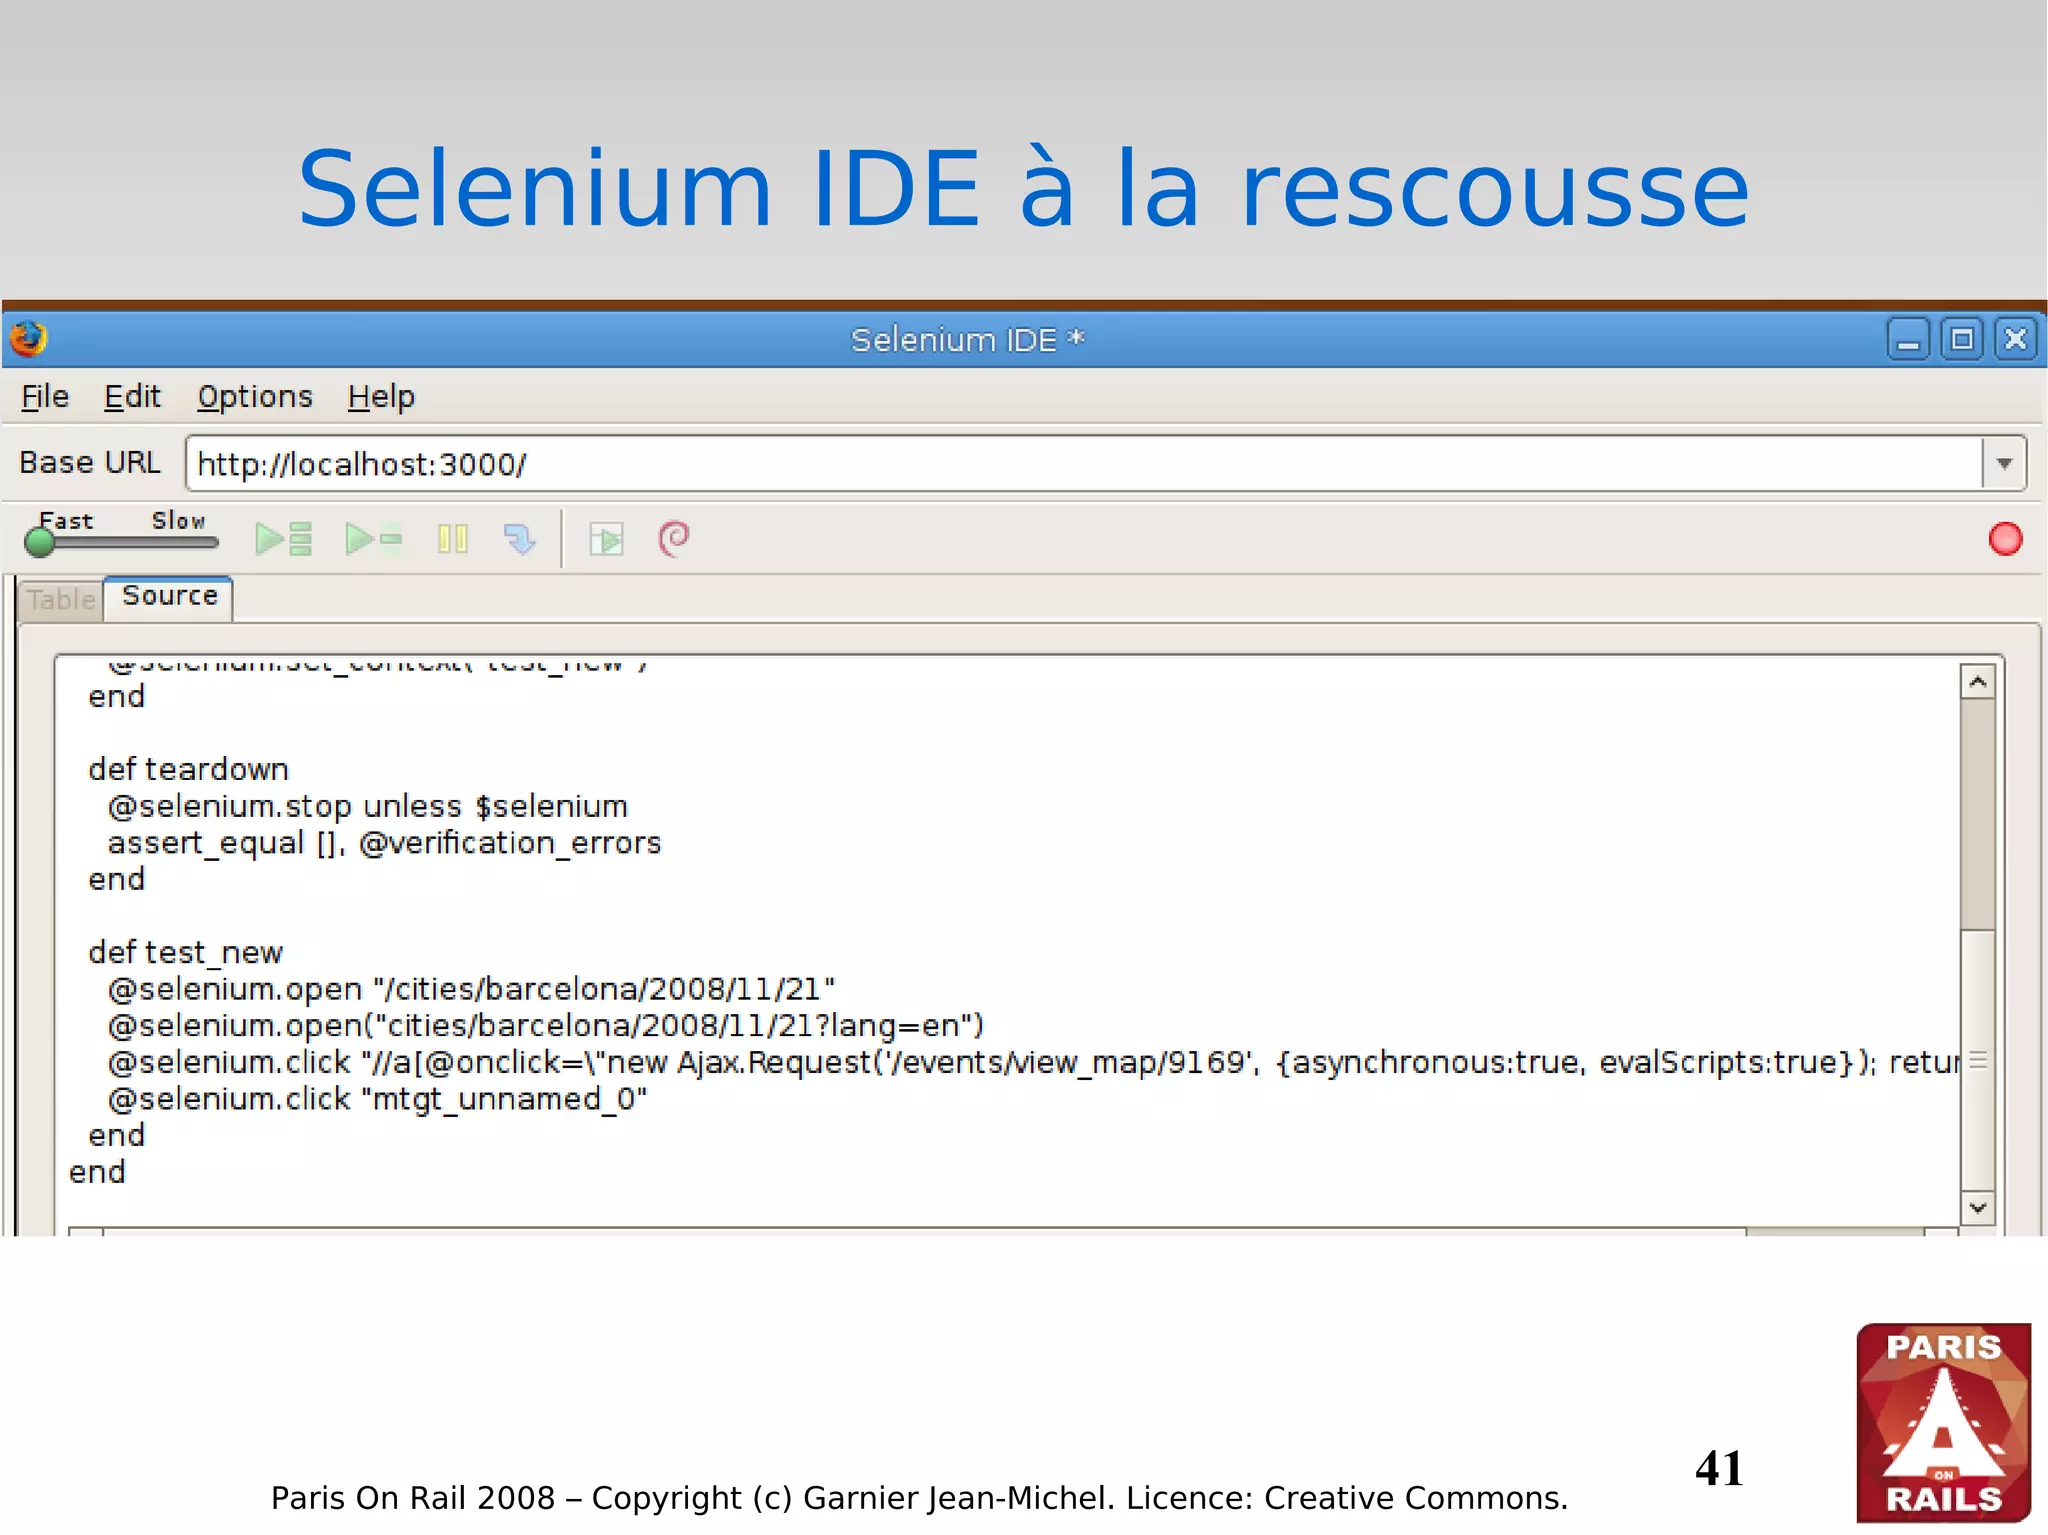
Task: Click the pink swirl rollup rules icon
Action: (x=674, y=539)
